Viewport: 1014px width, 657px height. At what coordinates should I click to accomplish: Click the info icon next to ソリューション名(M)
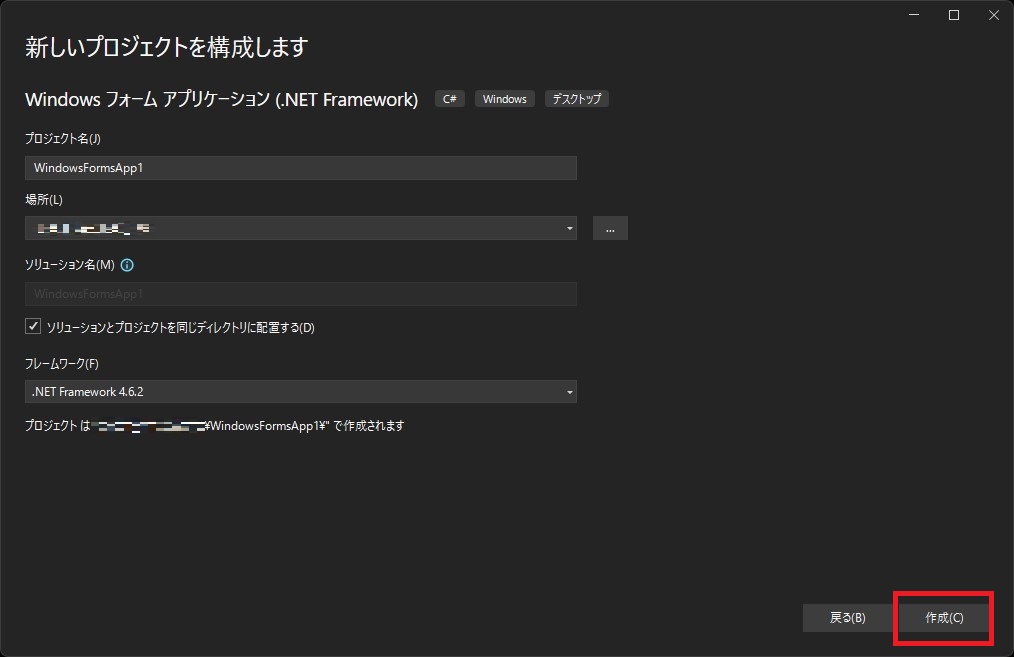[126, 265]
